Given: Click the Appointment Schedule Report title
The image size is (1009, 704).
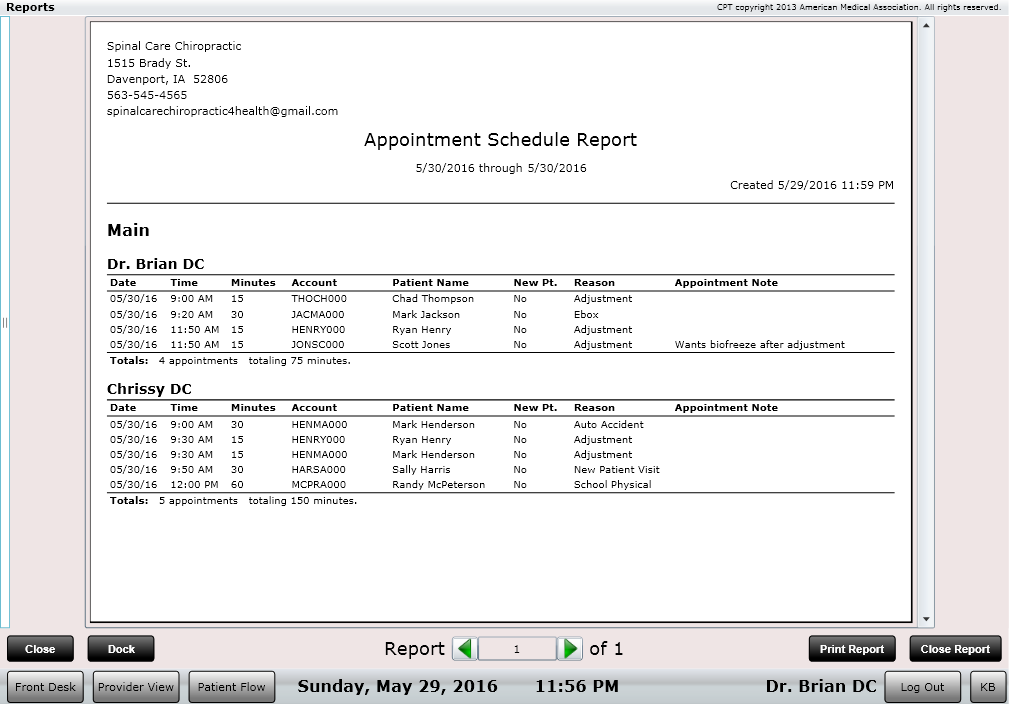Looking at the screenshot, I should click(x=500, y=140).
